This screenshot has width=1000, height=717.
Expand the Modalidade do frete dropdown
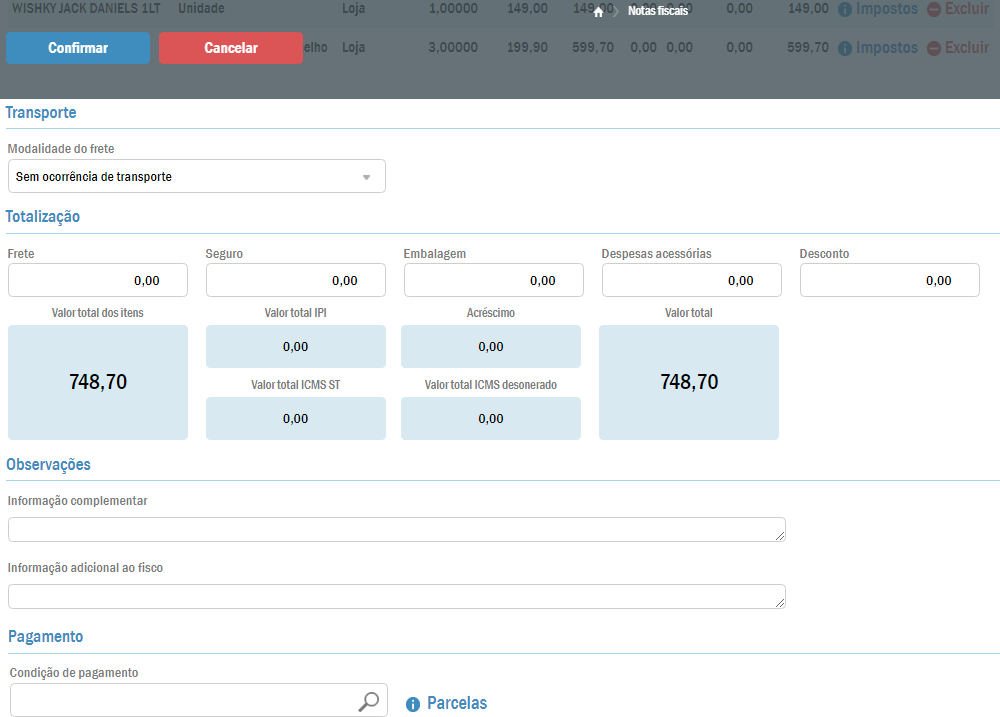366,177
